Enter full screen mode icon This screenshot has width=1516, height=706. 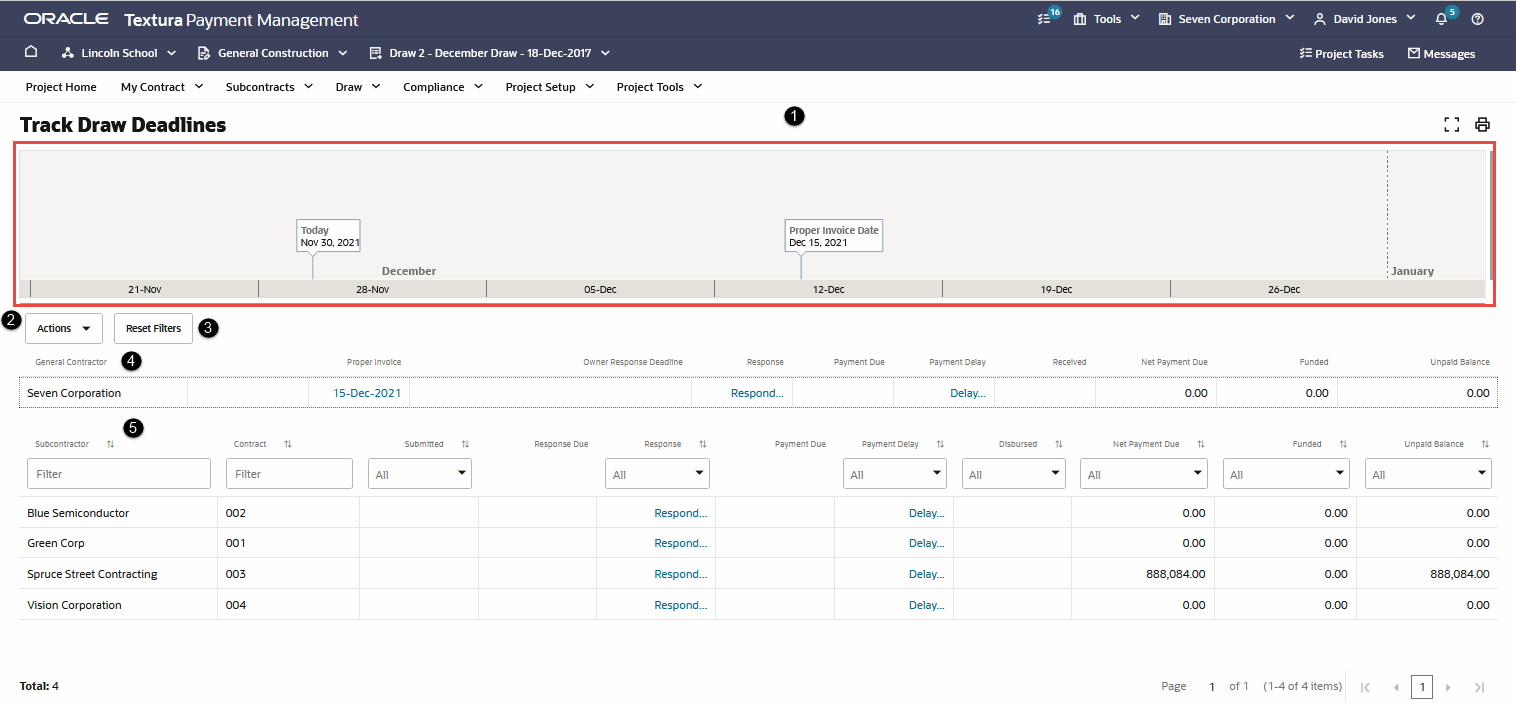tap(1452, 125)
